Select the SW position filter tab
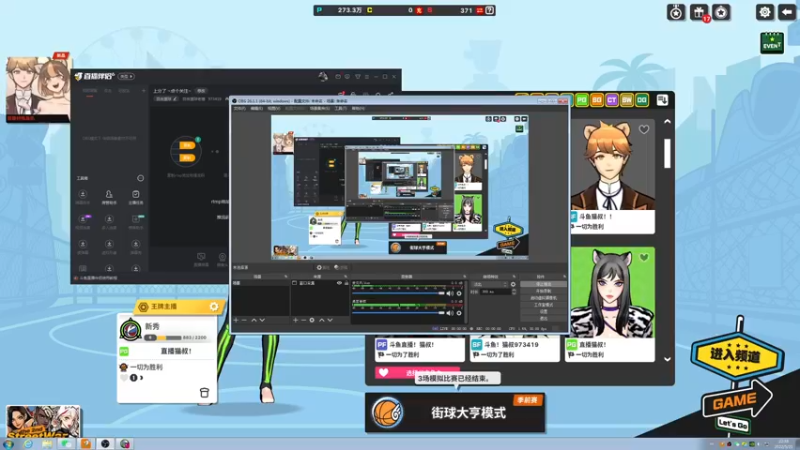 [627, 100]
